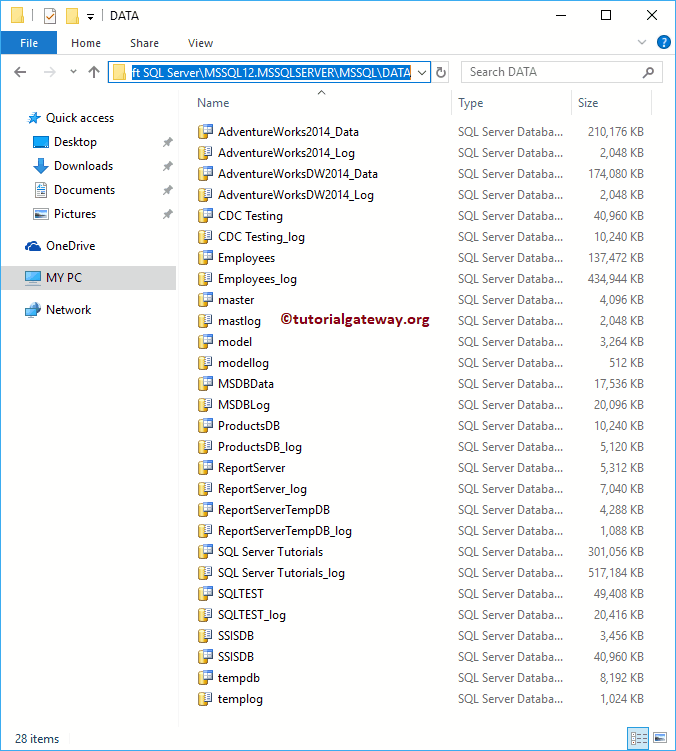This screenshot has height=751, width=676.
Task: Select AdventureWorks2014_Data file icon
Action: tap(205, 132)
